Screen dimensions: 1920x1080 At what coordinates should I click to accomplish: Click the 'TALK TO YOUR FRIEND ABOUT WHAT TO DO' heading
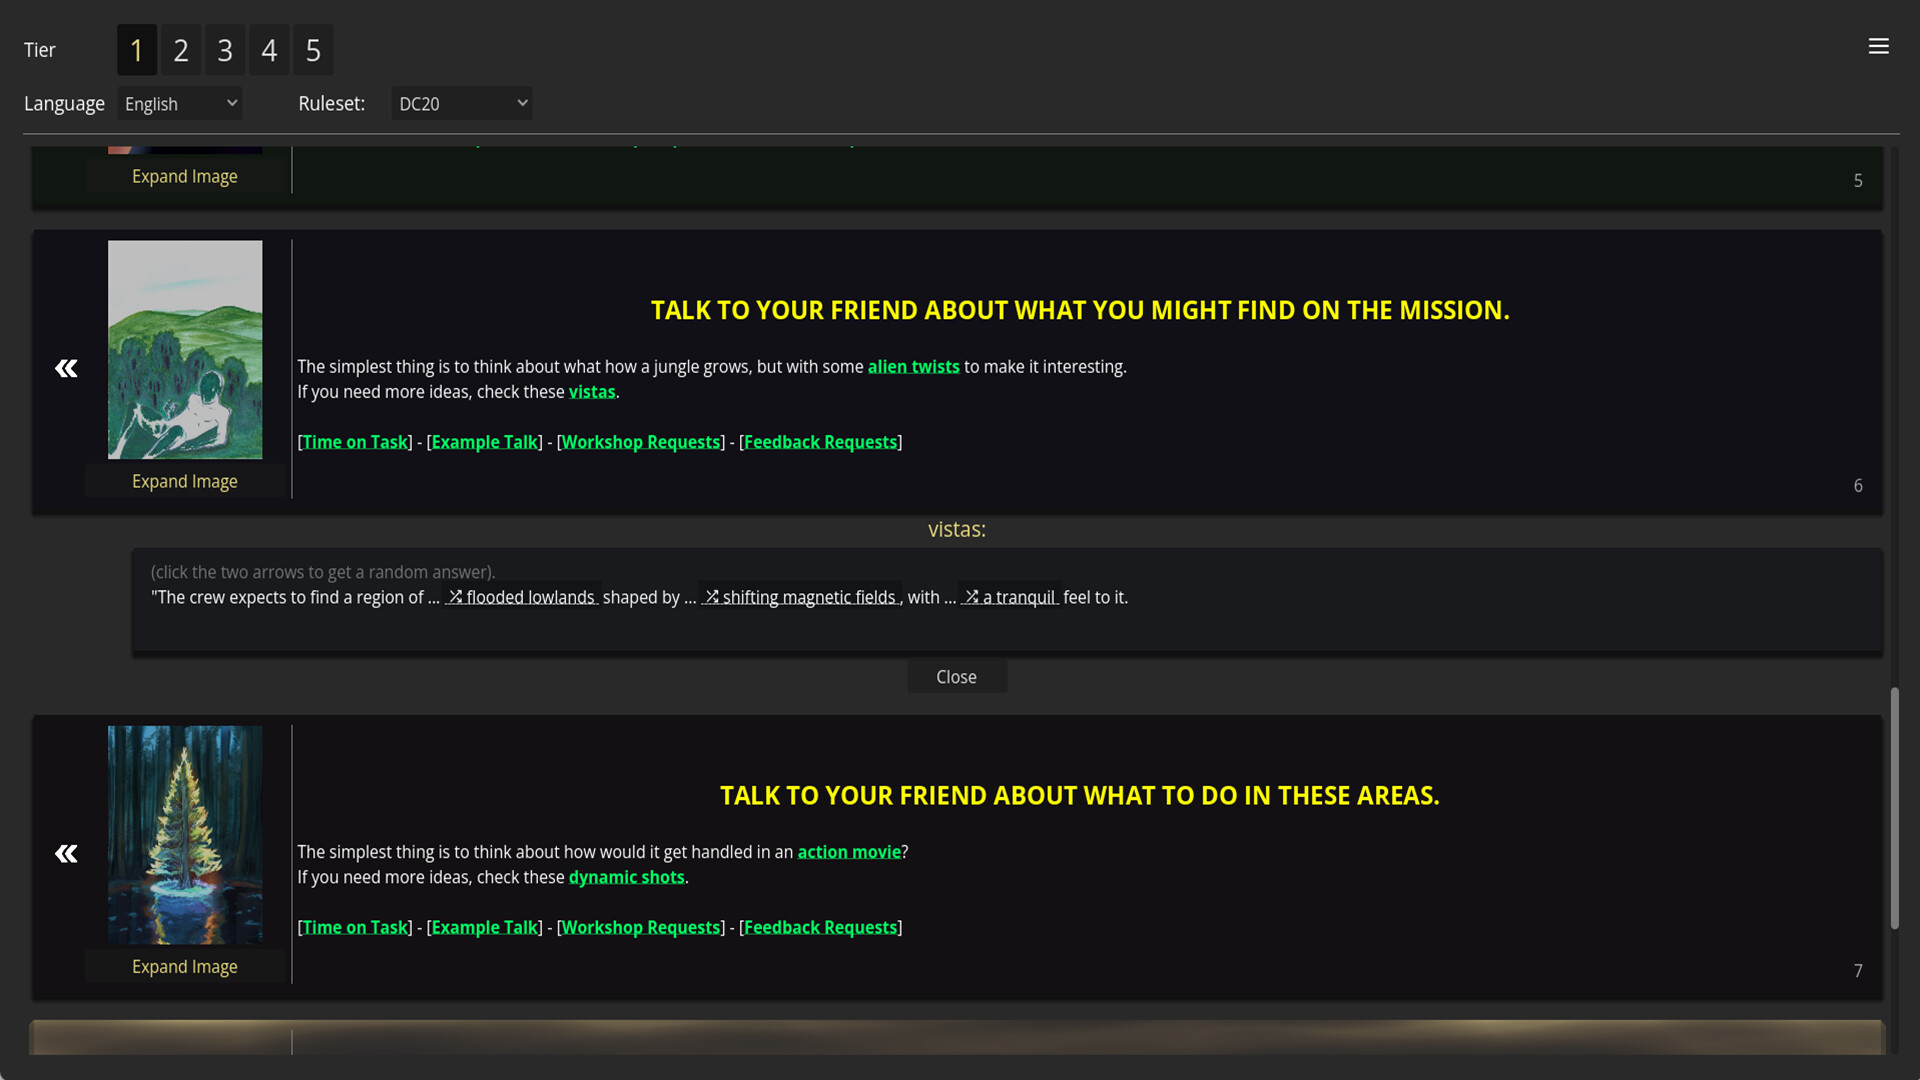click(x=1080, y=795)
